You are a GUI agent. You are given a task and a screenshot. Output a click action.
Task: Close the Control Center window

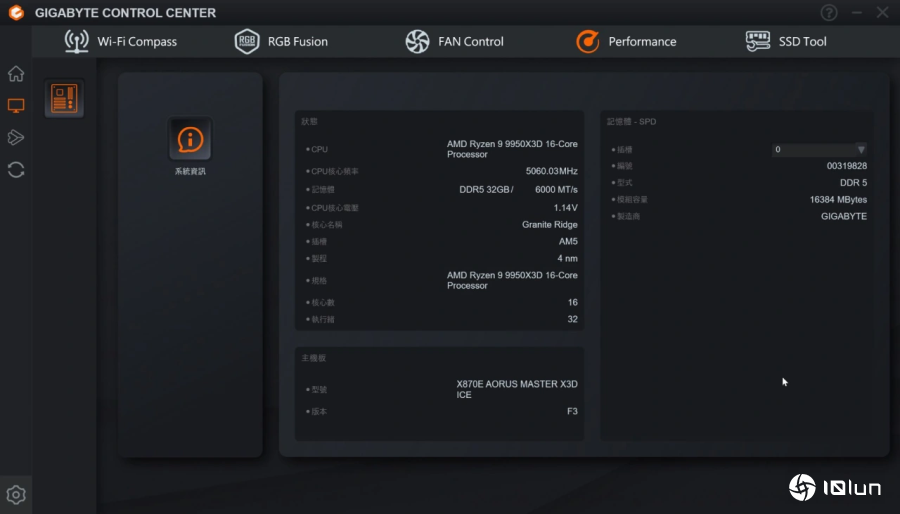[883, 13]
